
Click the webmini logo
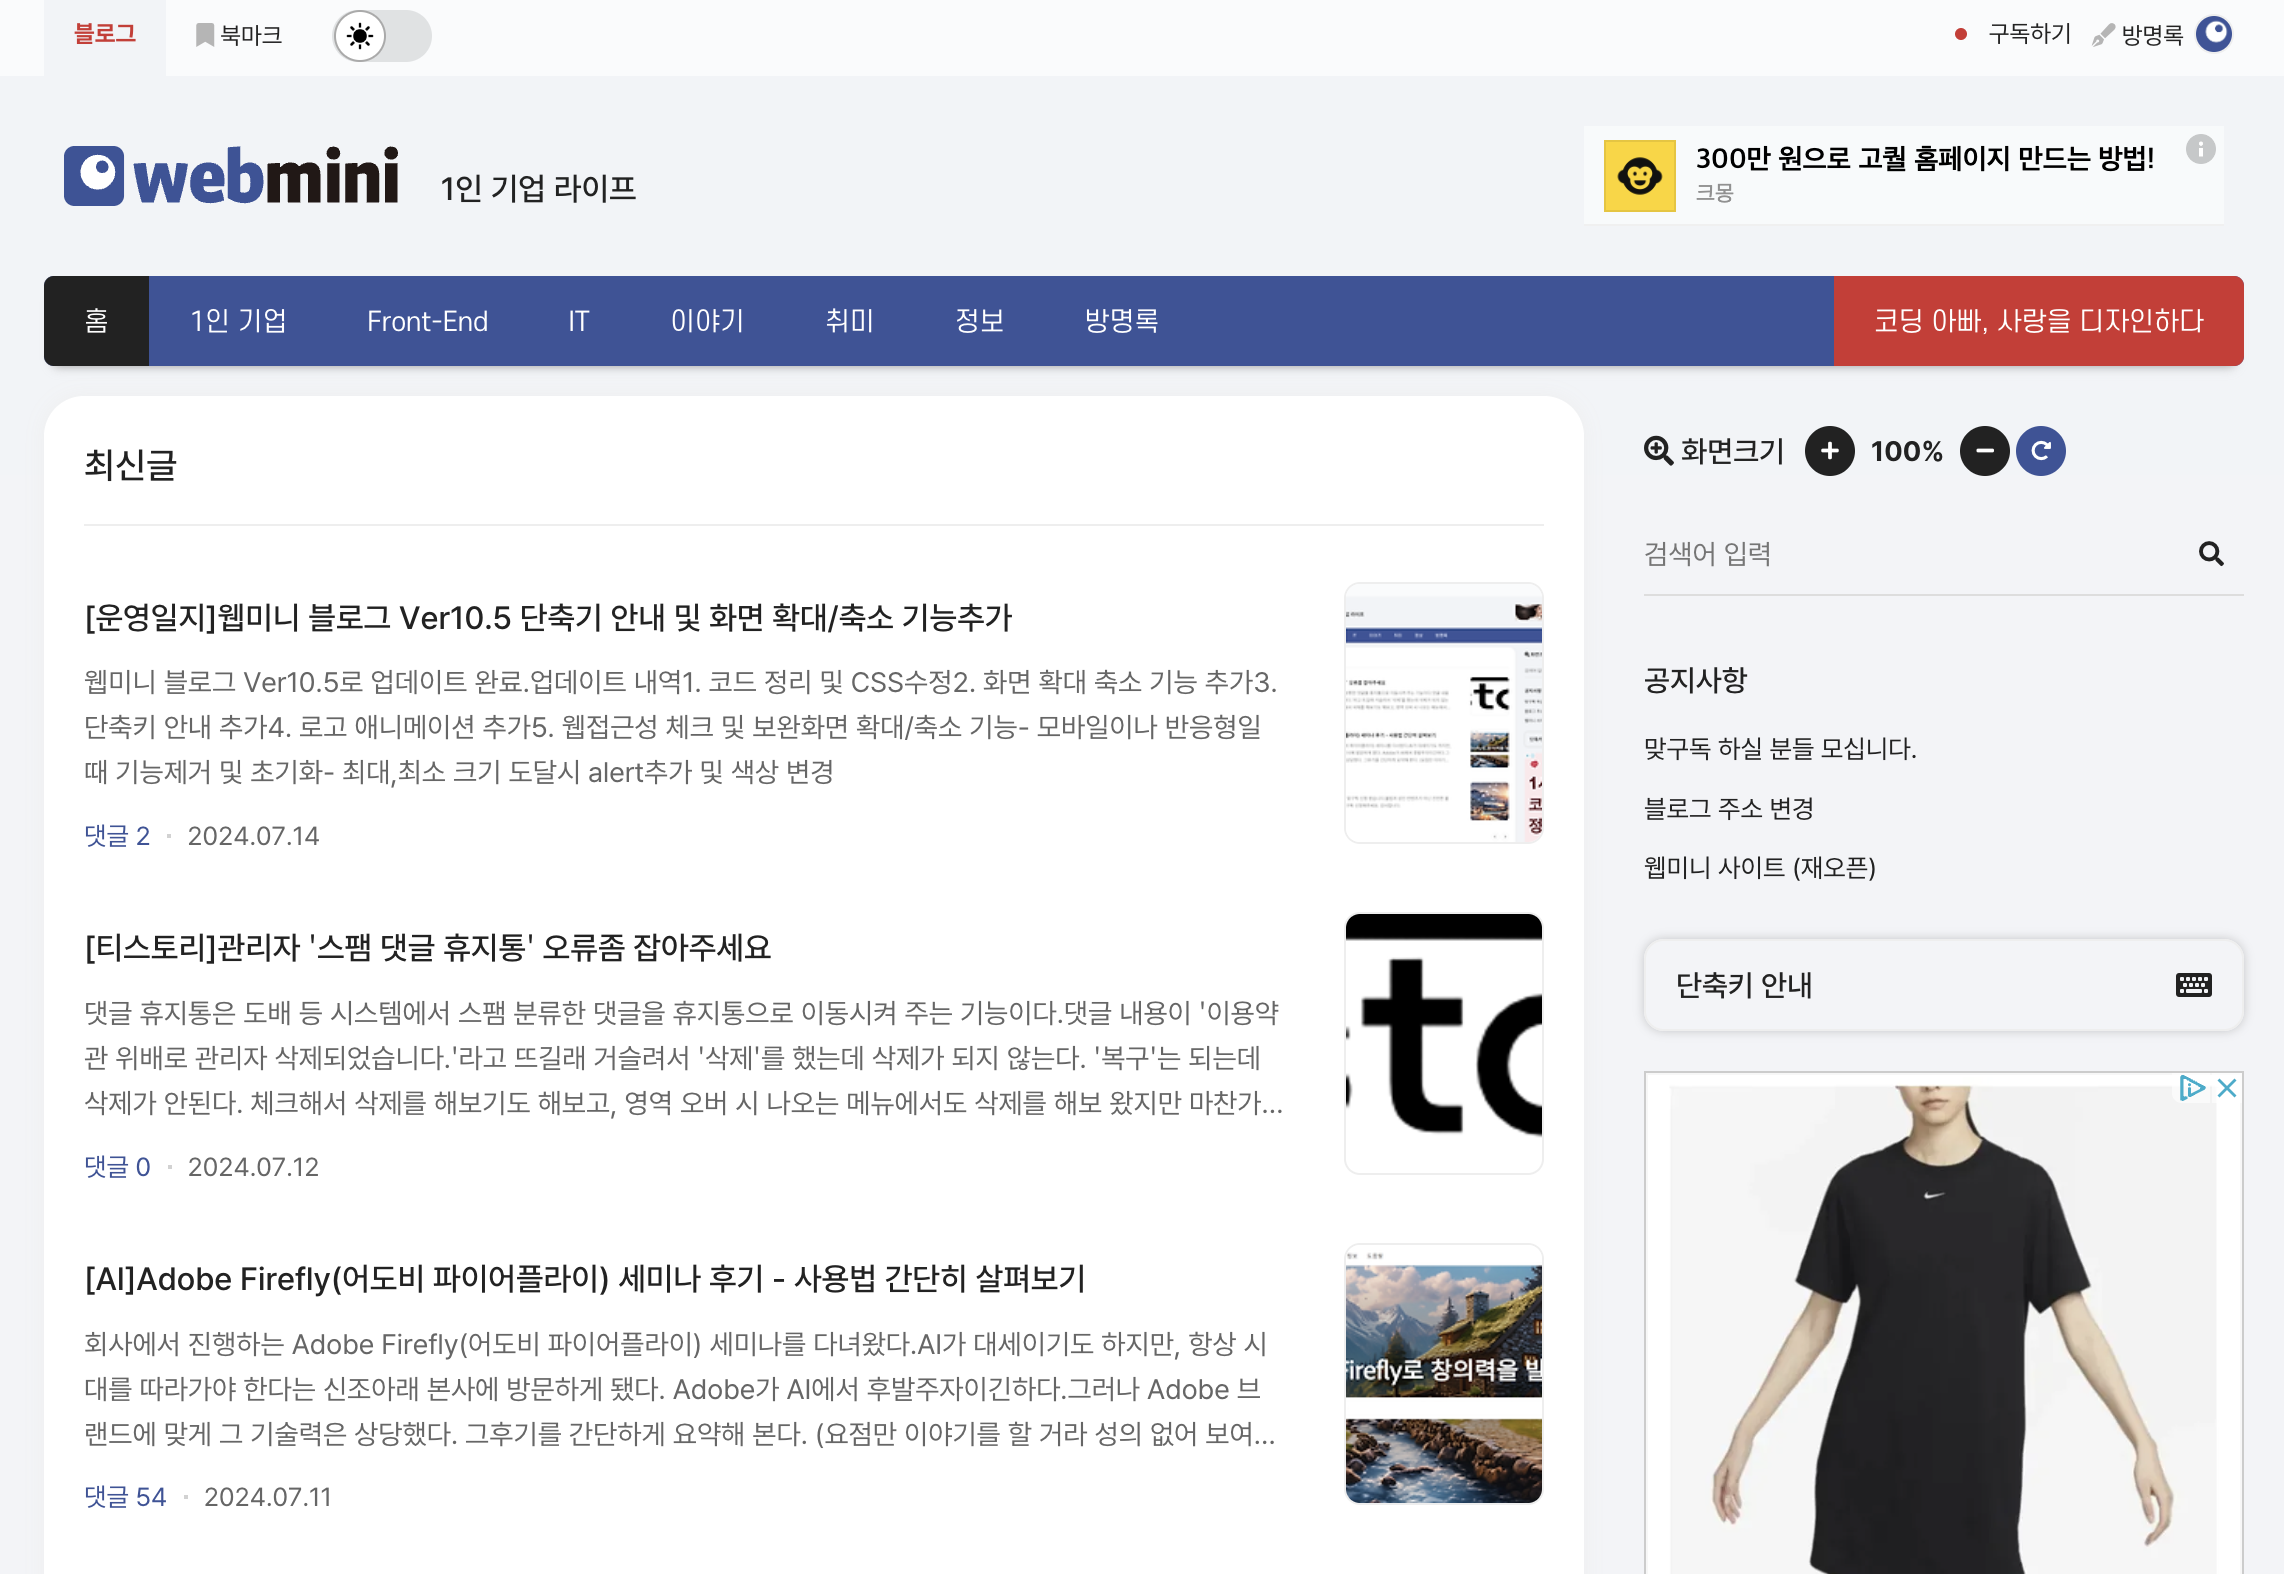pos(232,176)
